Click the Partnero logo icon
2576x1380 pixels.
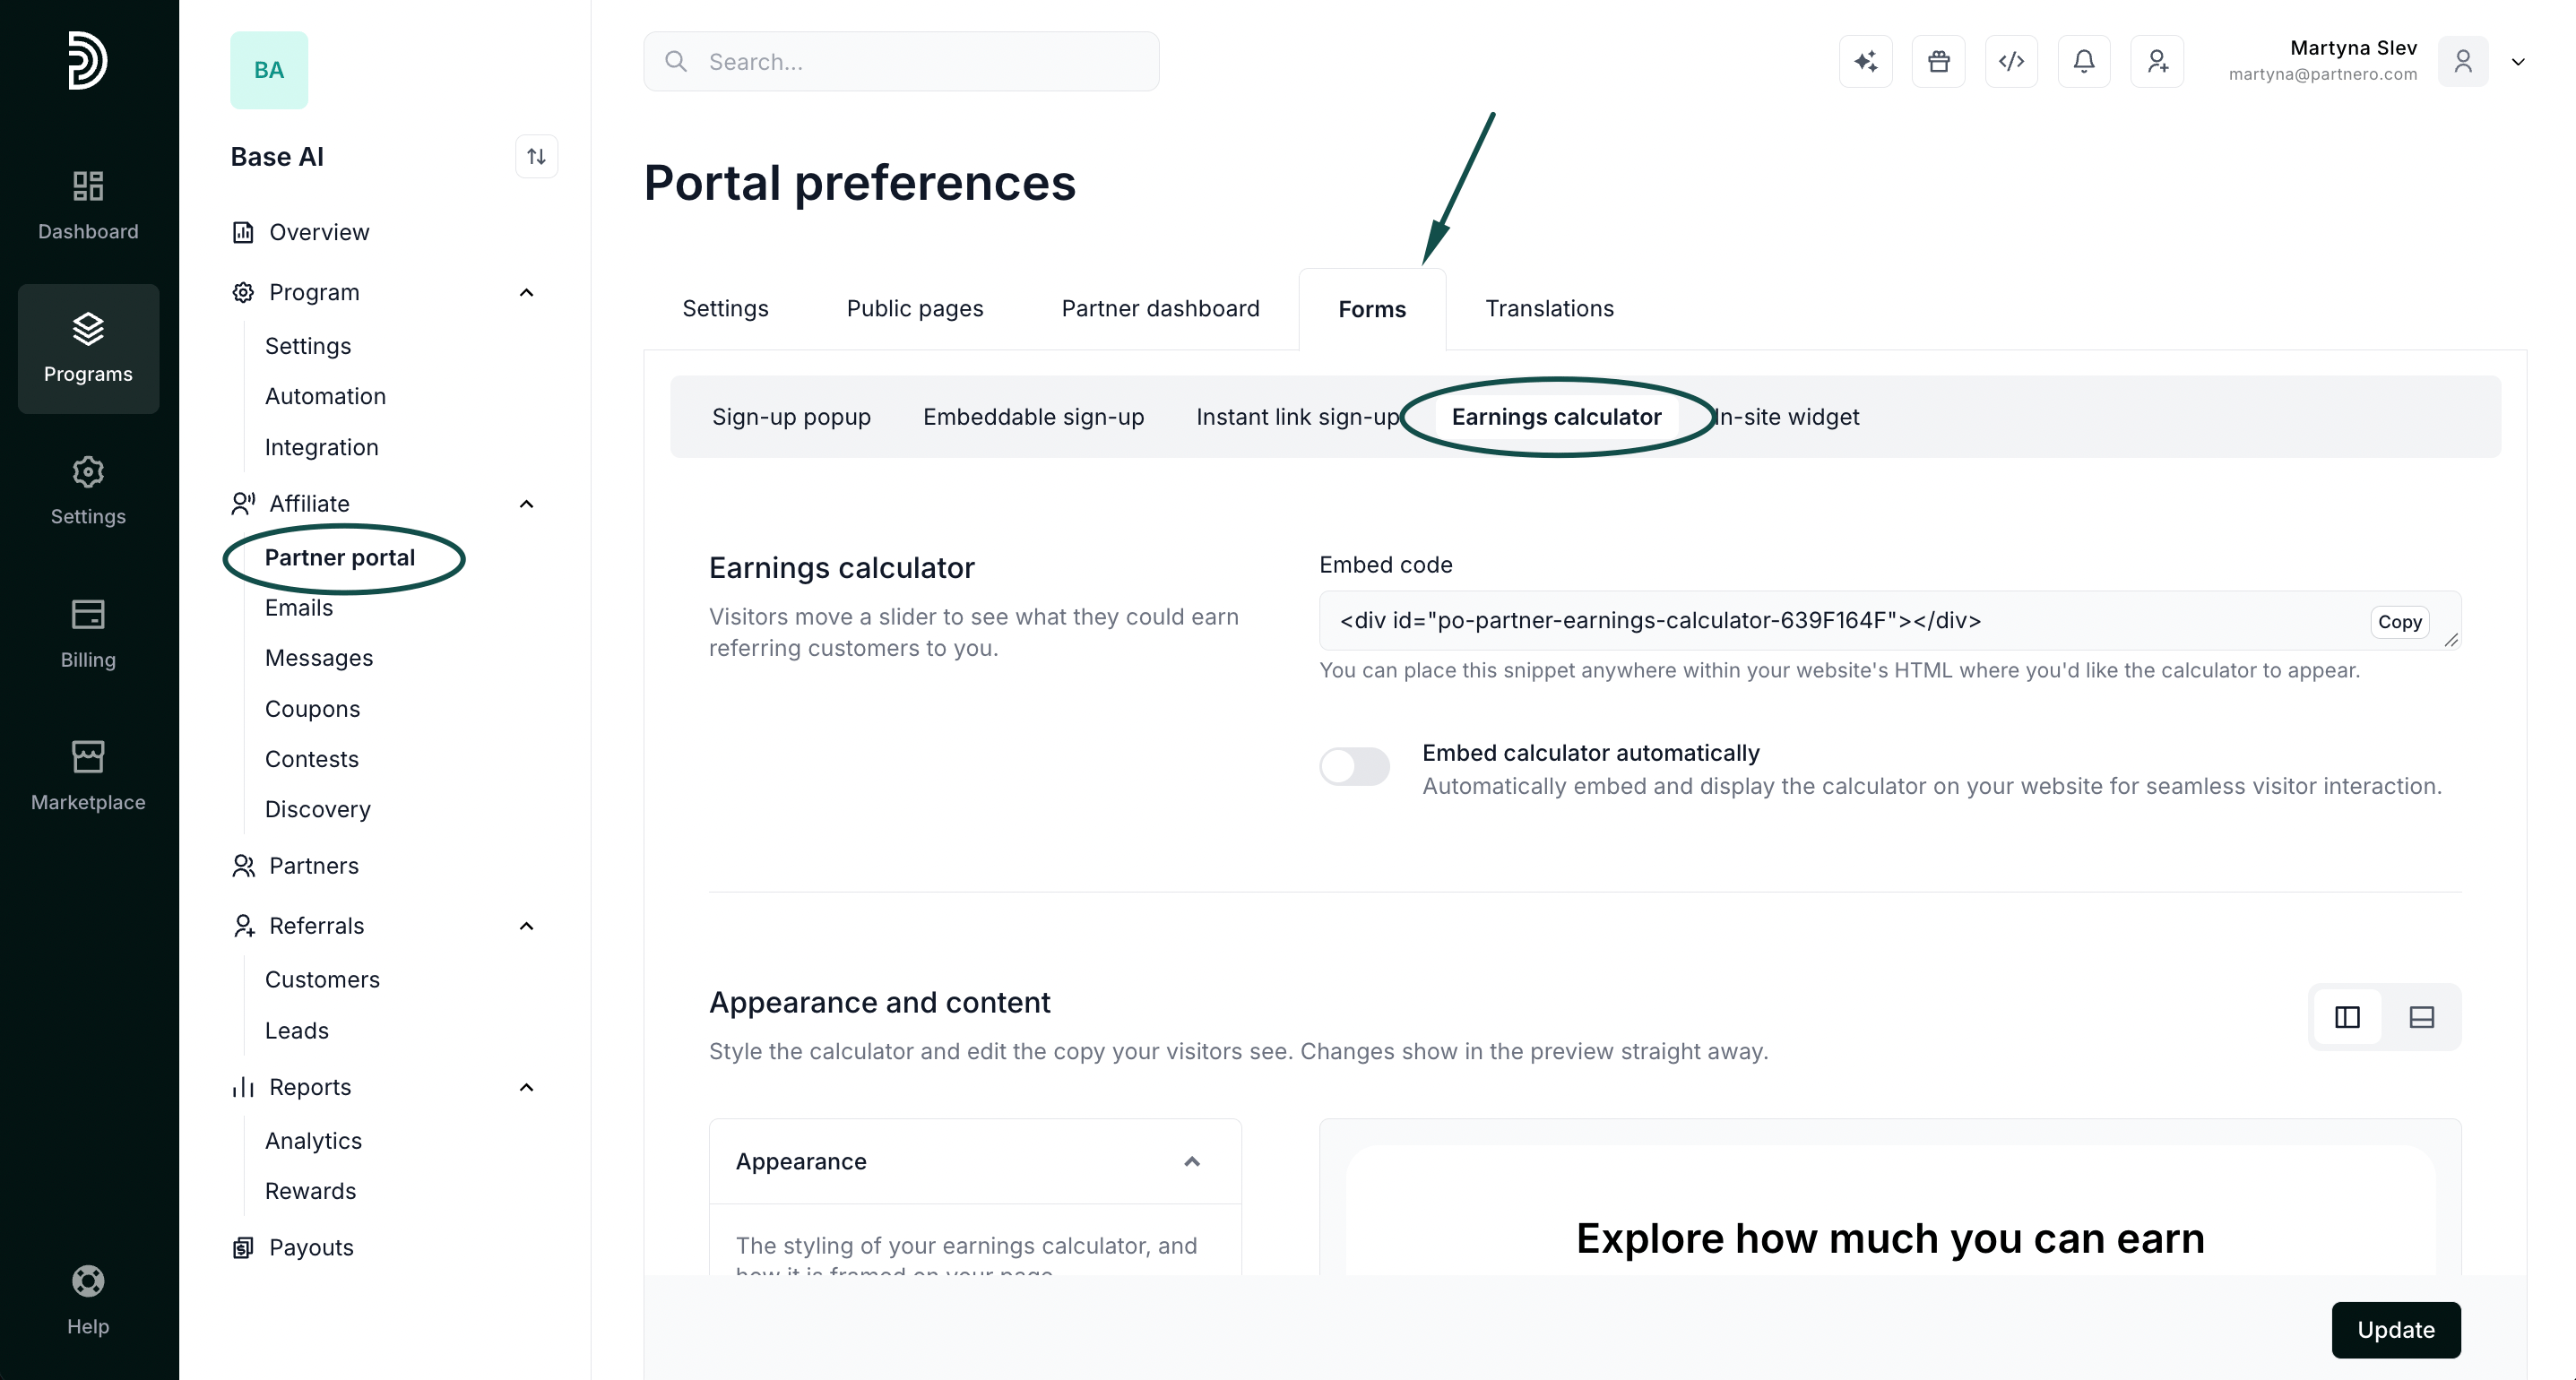(88, 60)
